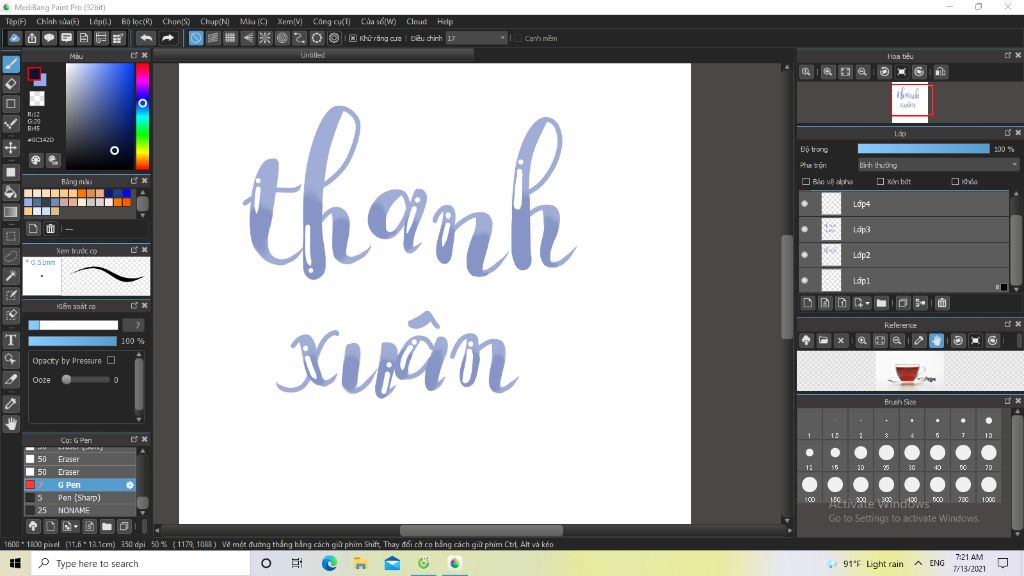Duplicate layer icon in Layer panel

[903, 303]
